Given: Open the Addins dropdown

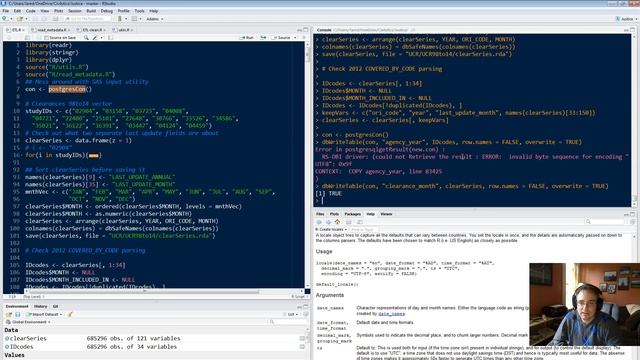Looking at the screenshot, I should 155,19.
